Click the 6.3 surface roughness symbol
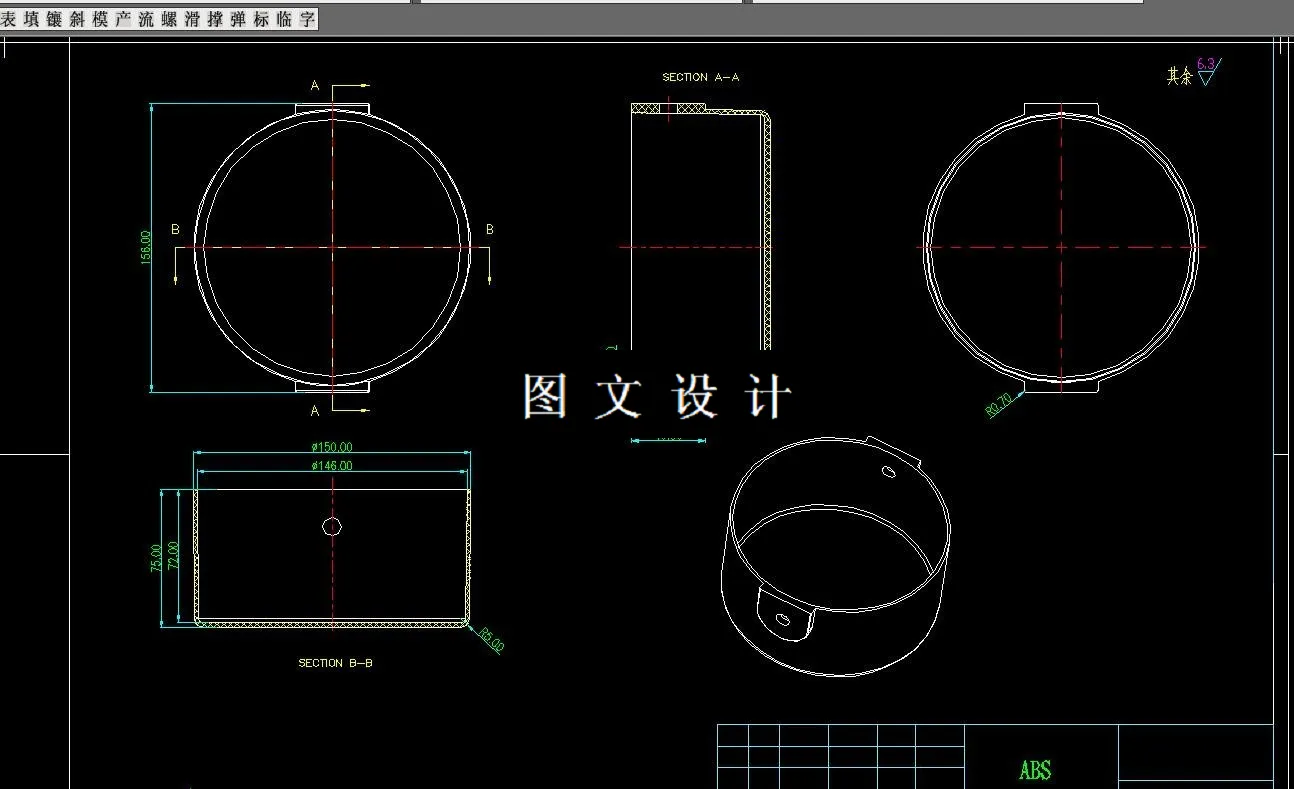The width and height of the screenshot is (1294, 789). (x=1207, y=72)
